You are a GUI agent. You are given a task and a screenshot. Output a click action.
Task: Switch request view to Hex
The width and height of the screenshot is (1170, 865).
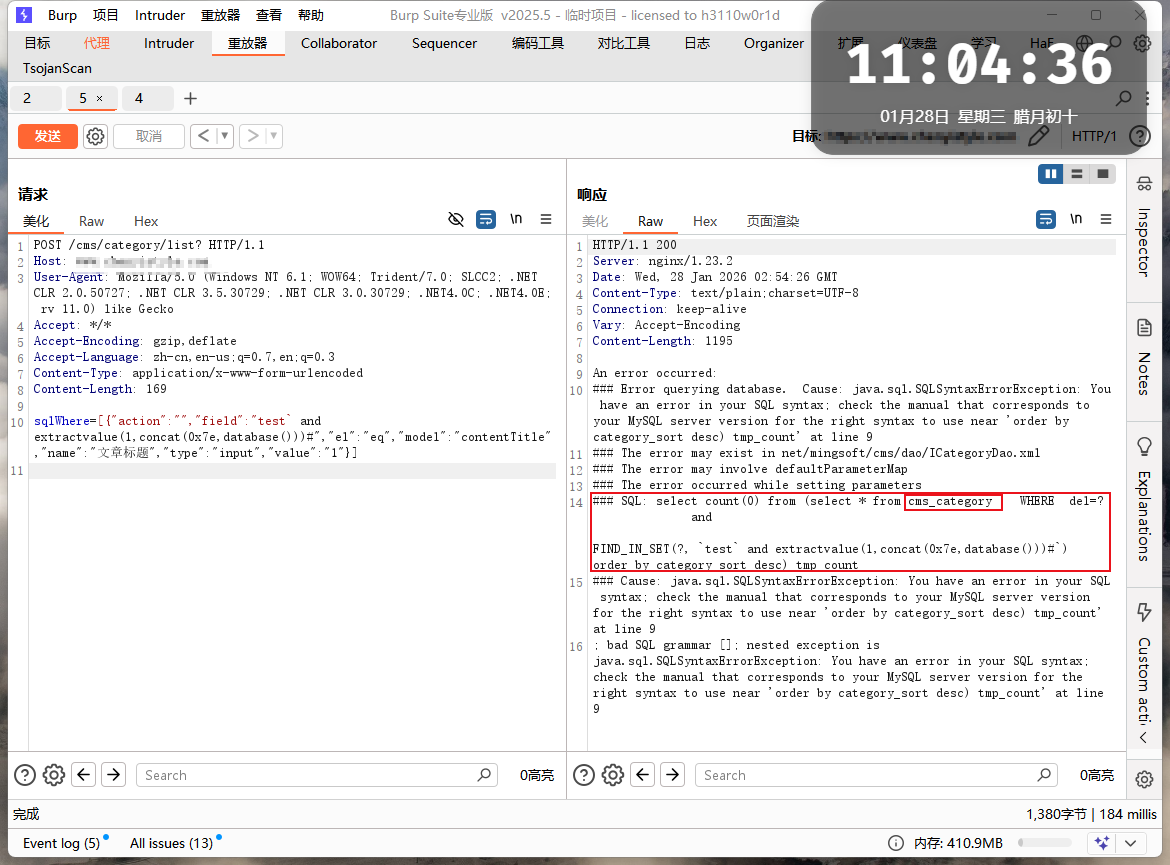[x=146, y=222]
